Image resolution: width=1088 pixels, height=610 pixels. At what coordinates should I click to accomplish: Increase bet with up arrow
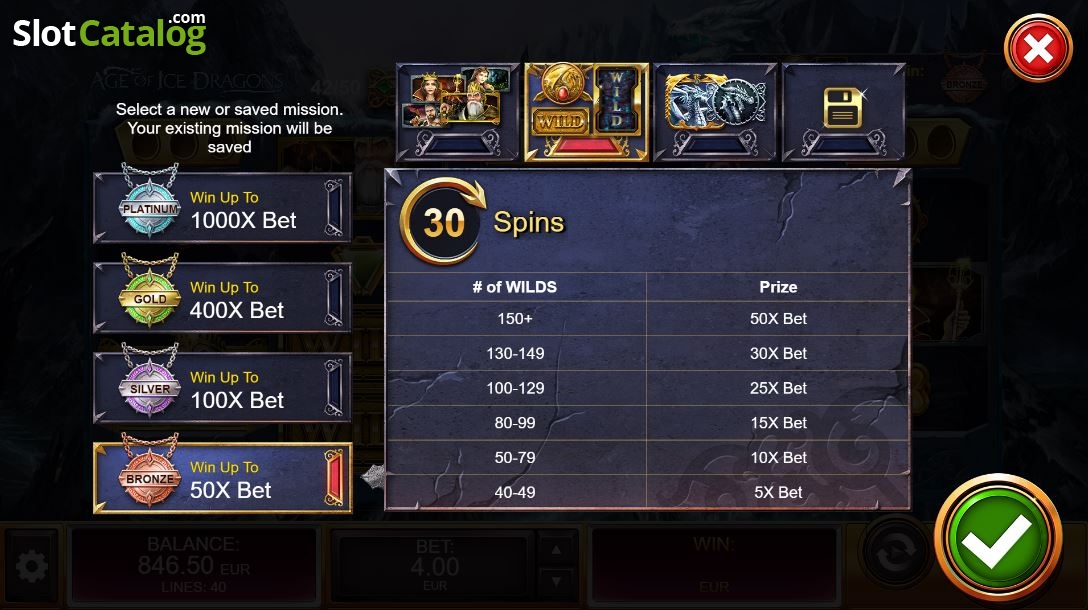coord(556,550)
